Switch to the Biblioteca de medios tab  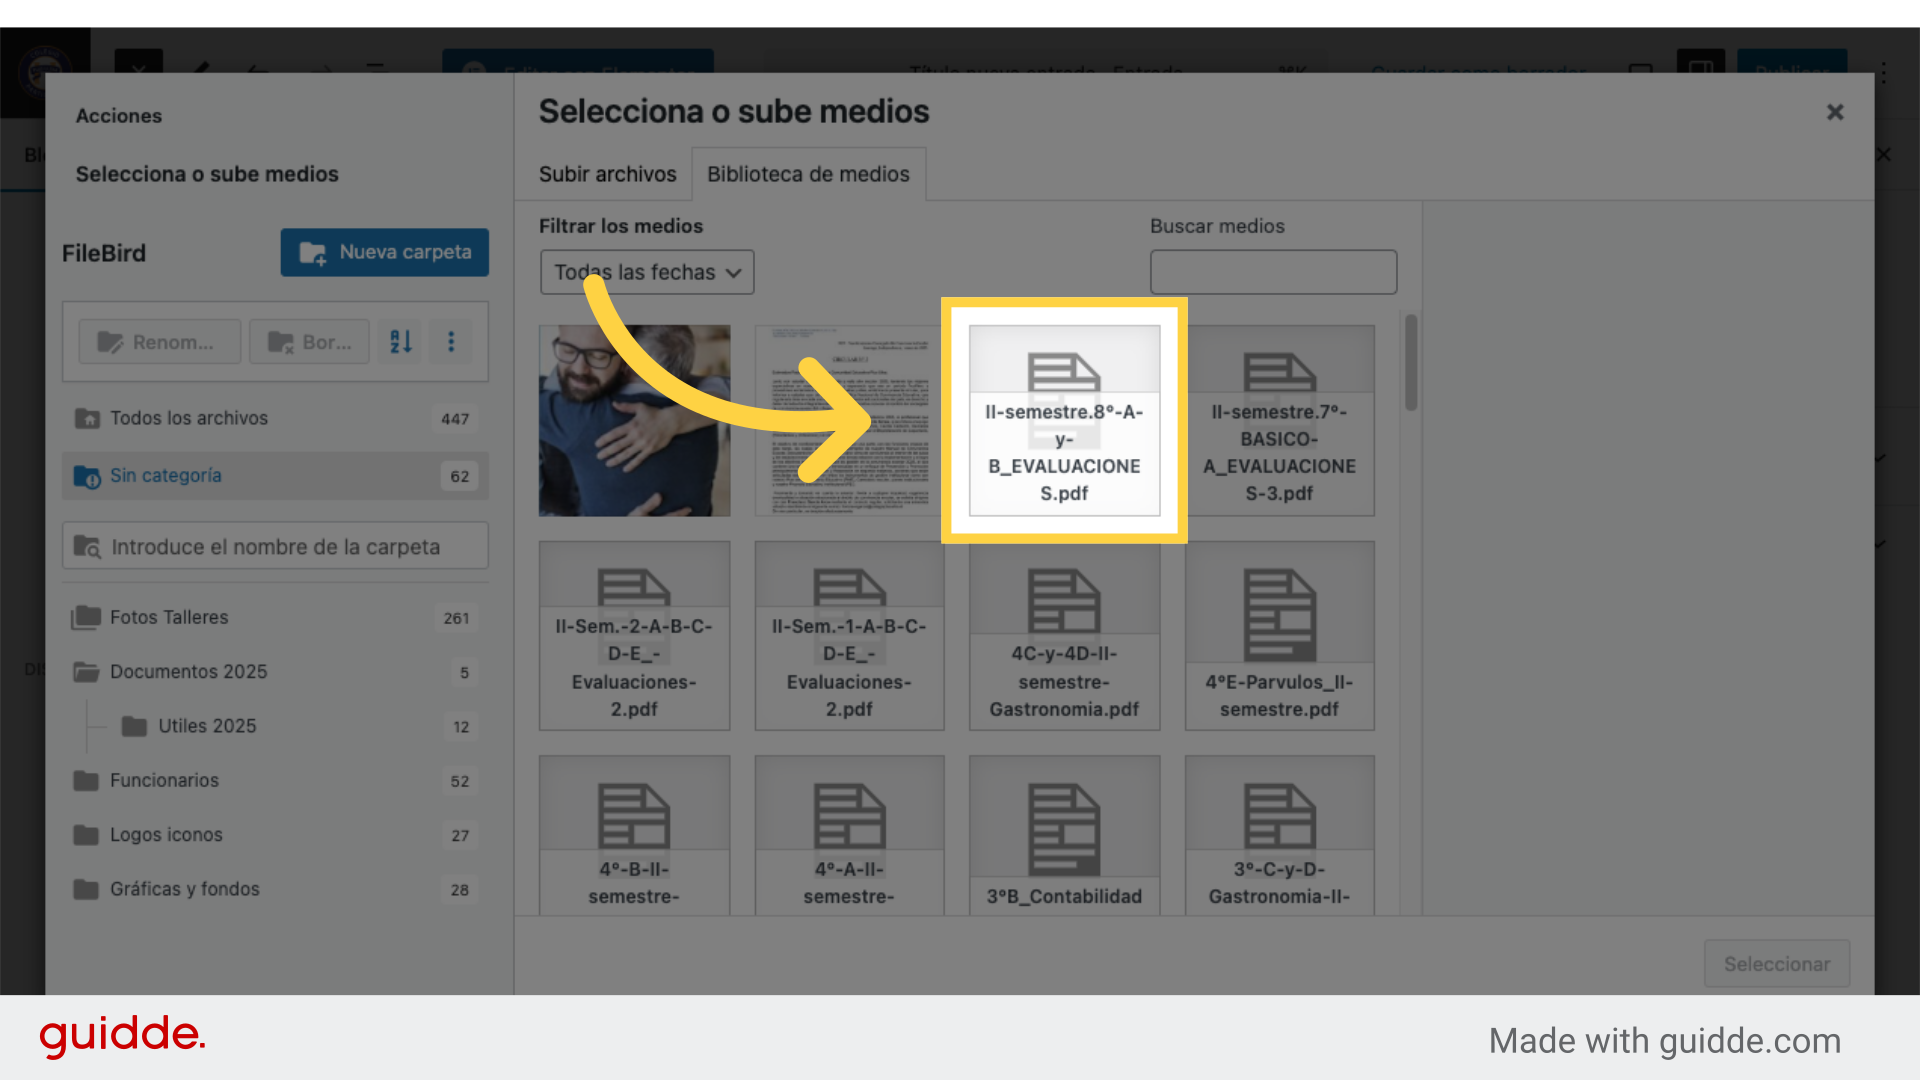tap(808, 174)
